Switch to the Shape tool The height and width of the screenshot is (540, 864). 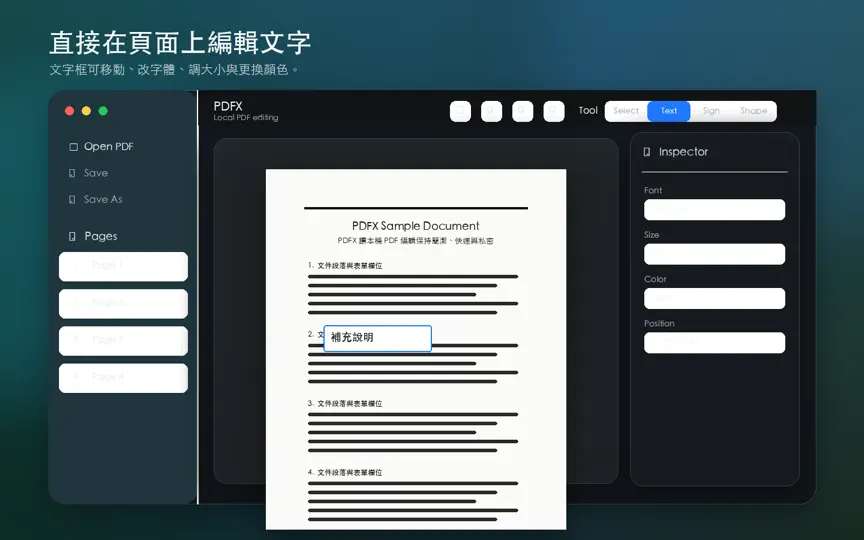753,111
